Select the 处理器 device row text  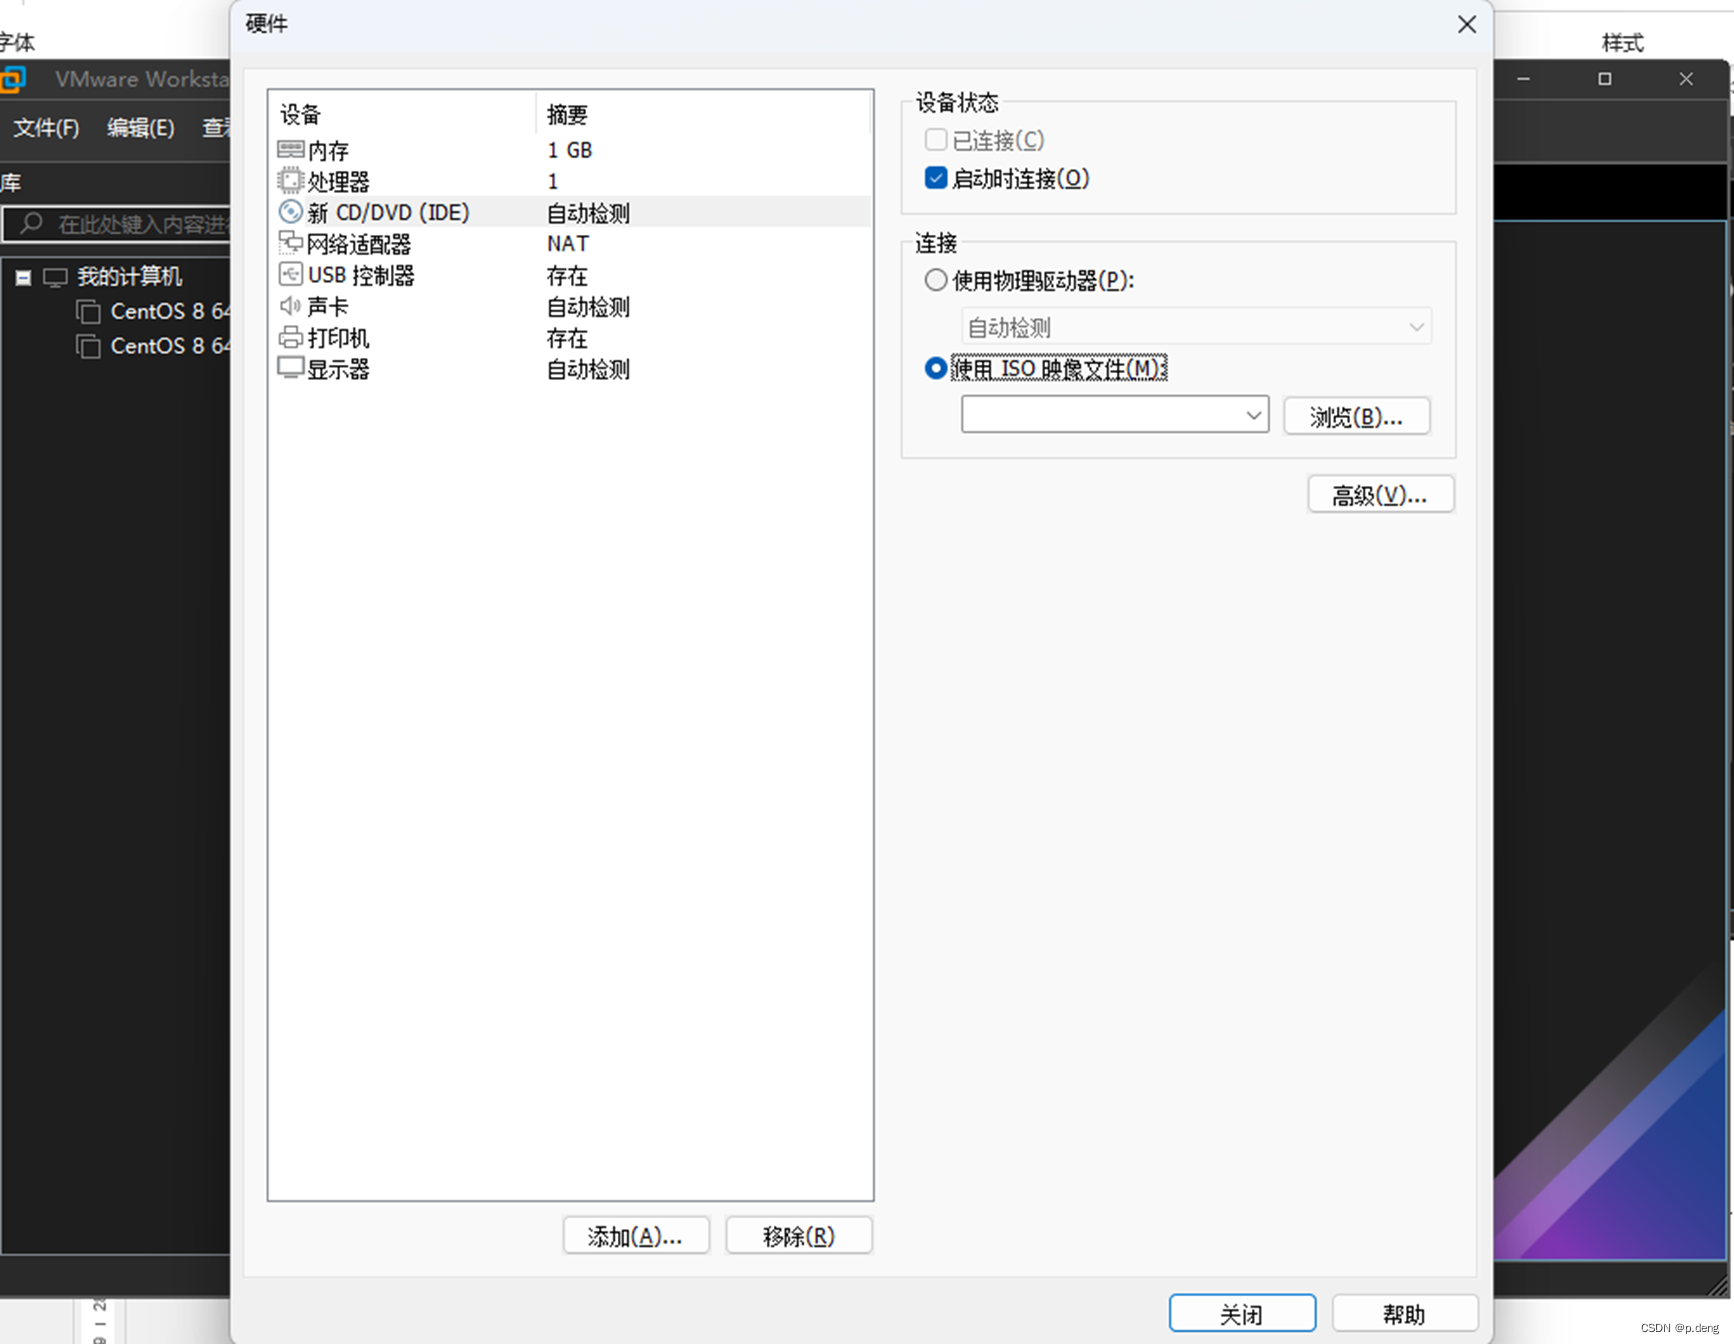tap(339, 182)
